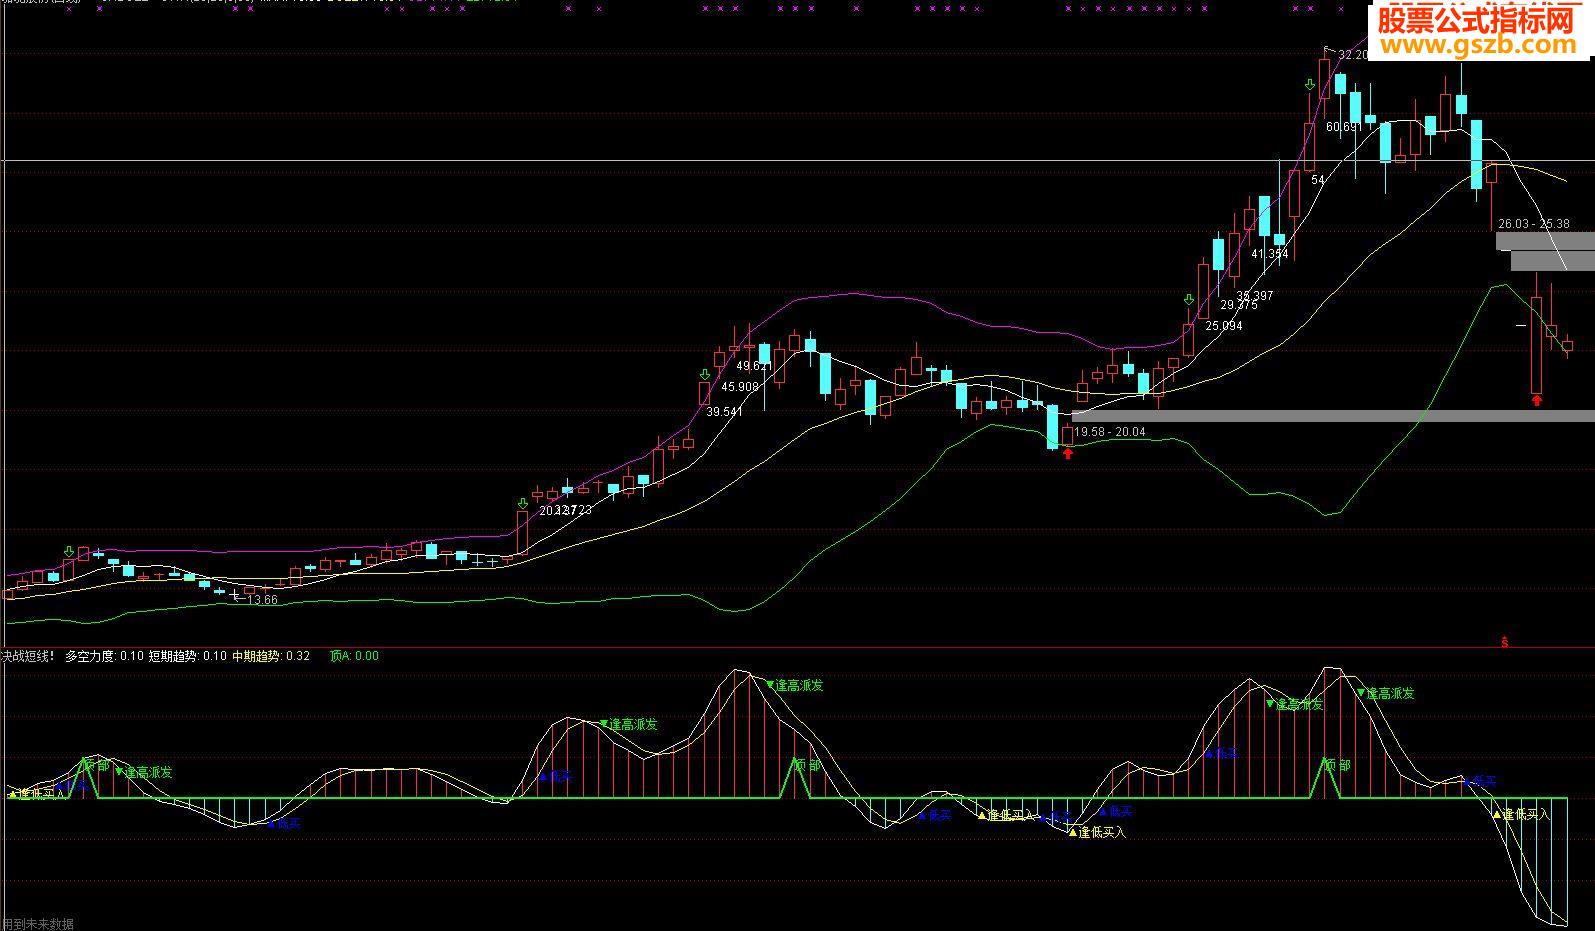This screenshot has height=931, width=1595.
Task: Select the 短期趋势: 0.10 readout
Action: 188,657
